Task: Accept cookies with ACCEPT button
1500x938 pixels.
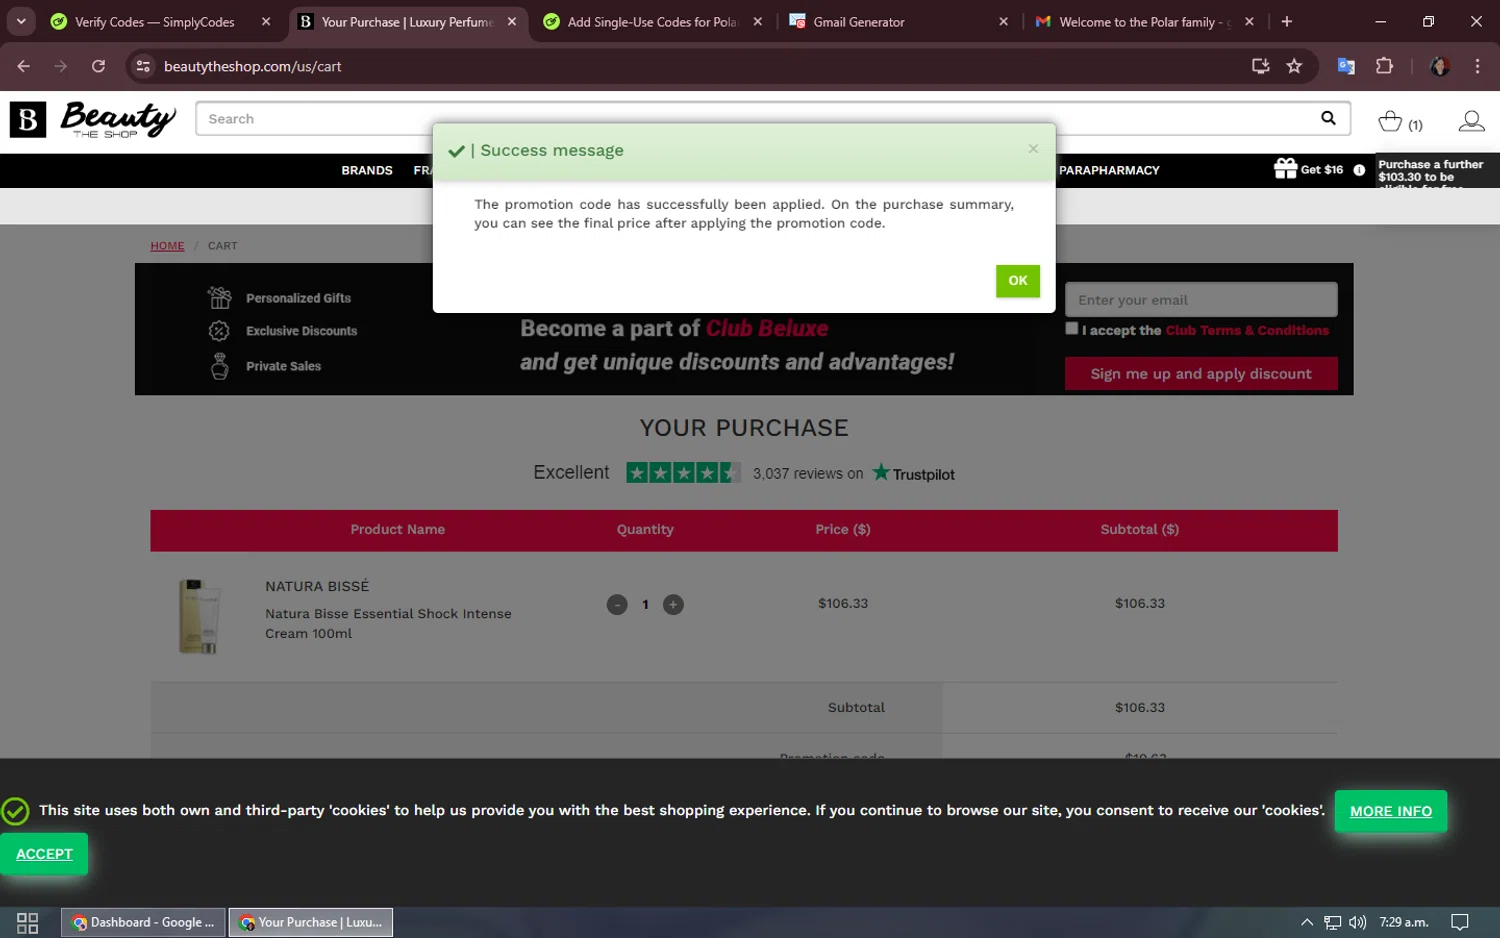Action: click(44, 854)
